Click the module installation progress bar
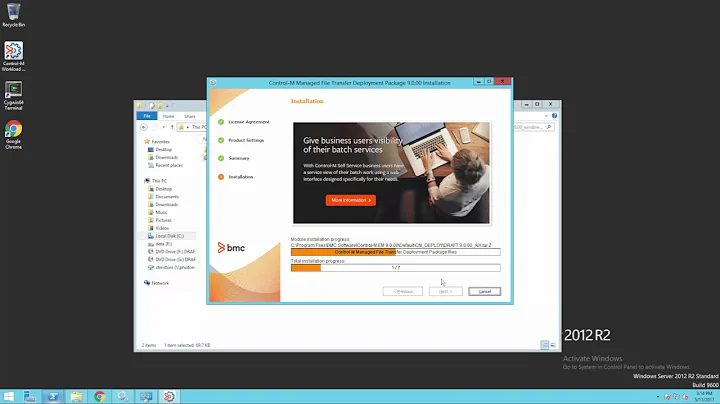 point(395,252)
